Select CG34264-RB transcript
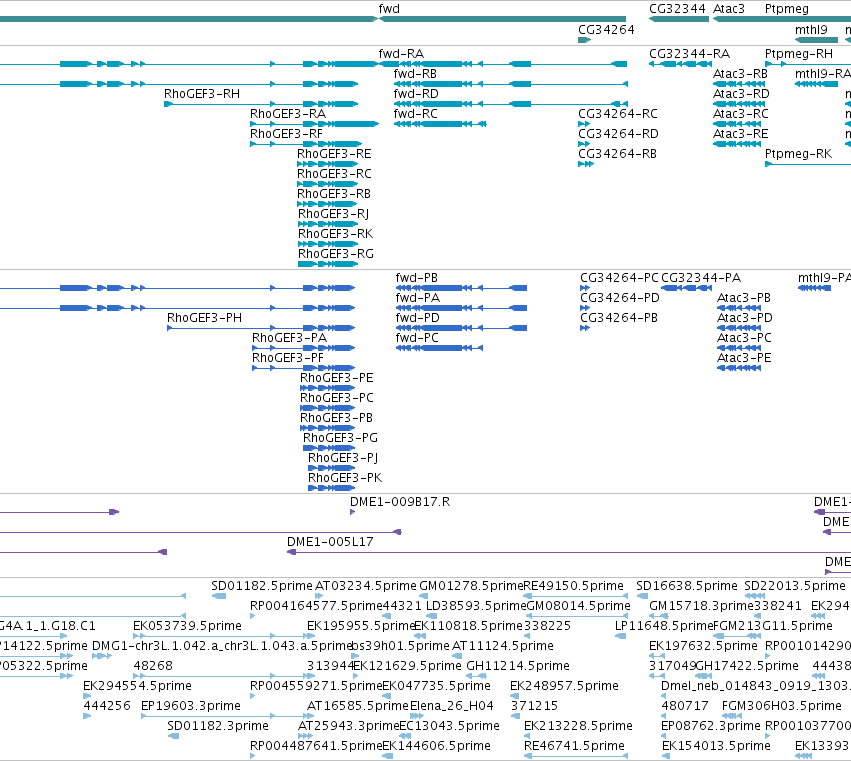 (617, 154)
